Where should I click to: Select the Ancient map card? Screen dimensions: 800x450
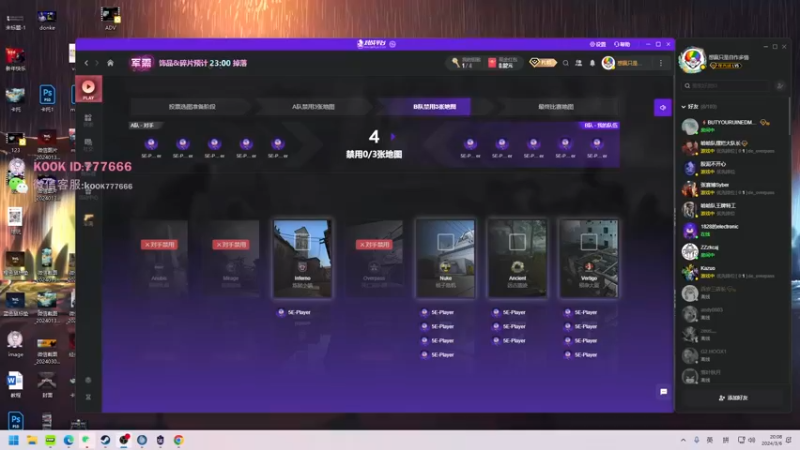point(517,259)
